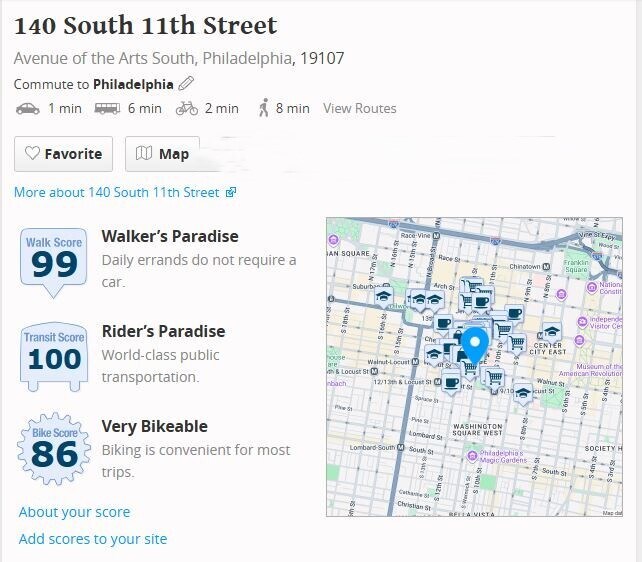Open More about 140 South 11th Street
642x562 pixels.
124,192
